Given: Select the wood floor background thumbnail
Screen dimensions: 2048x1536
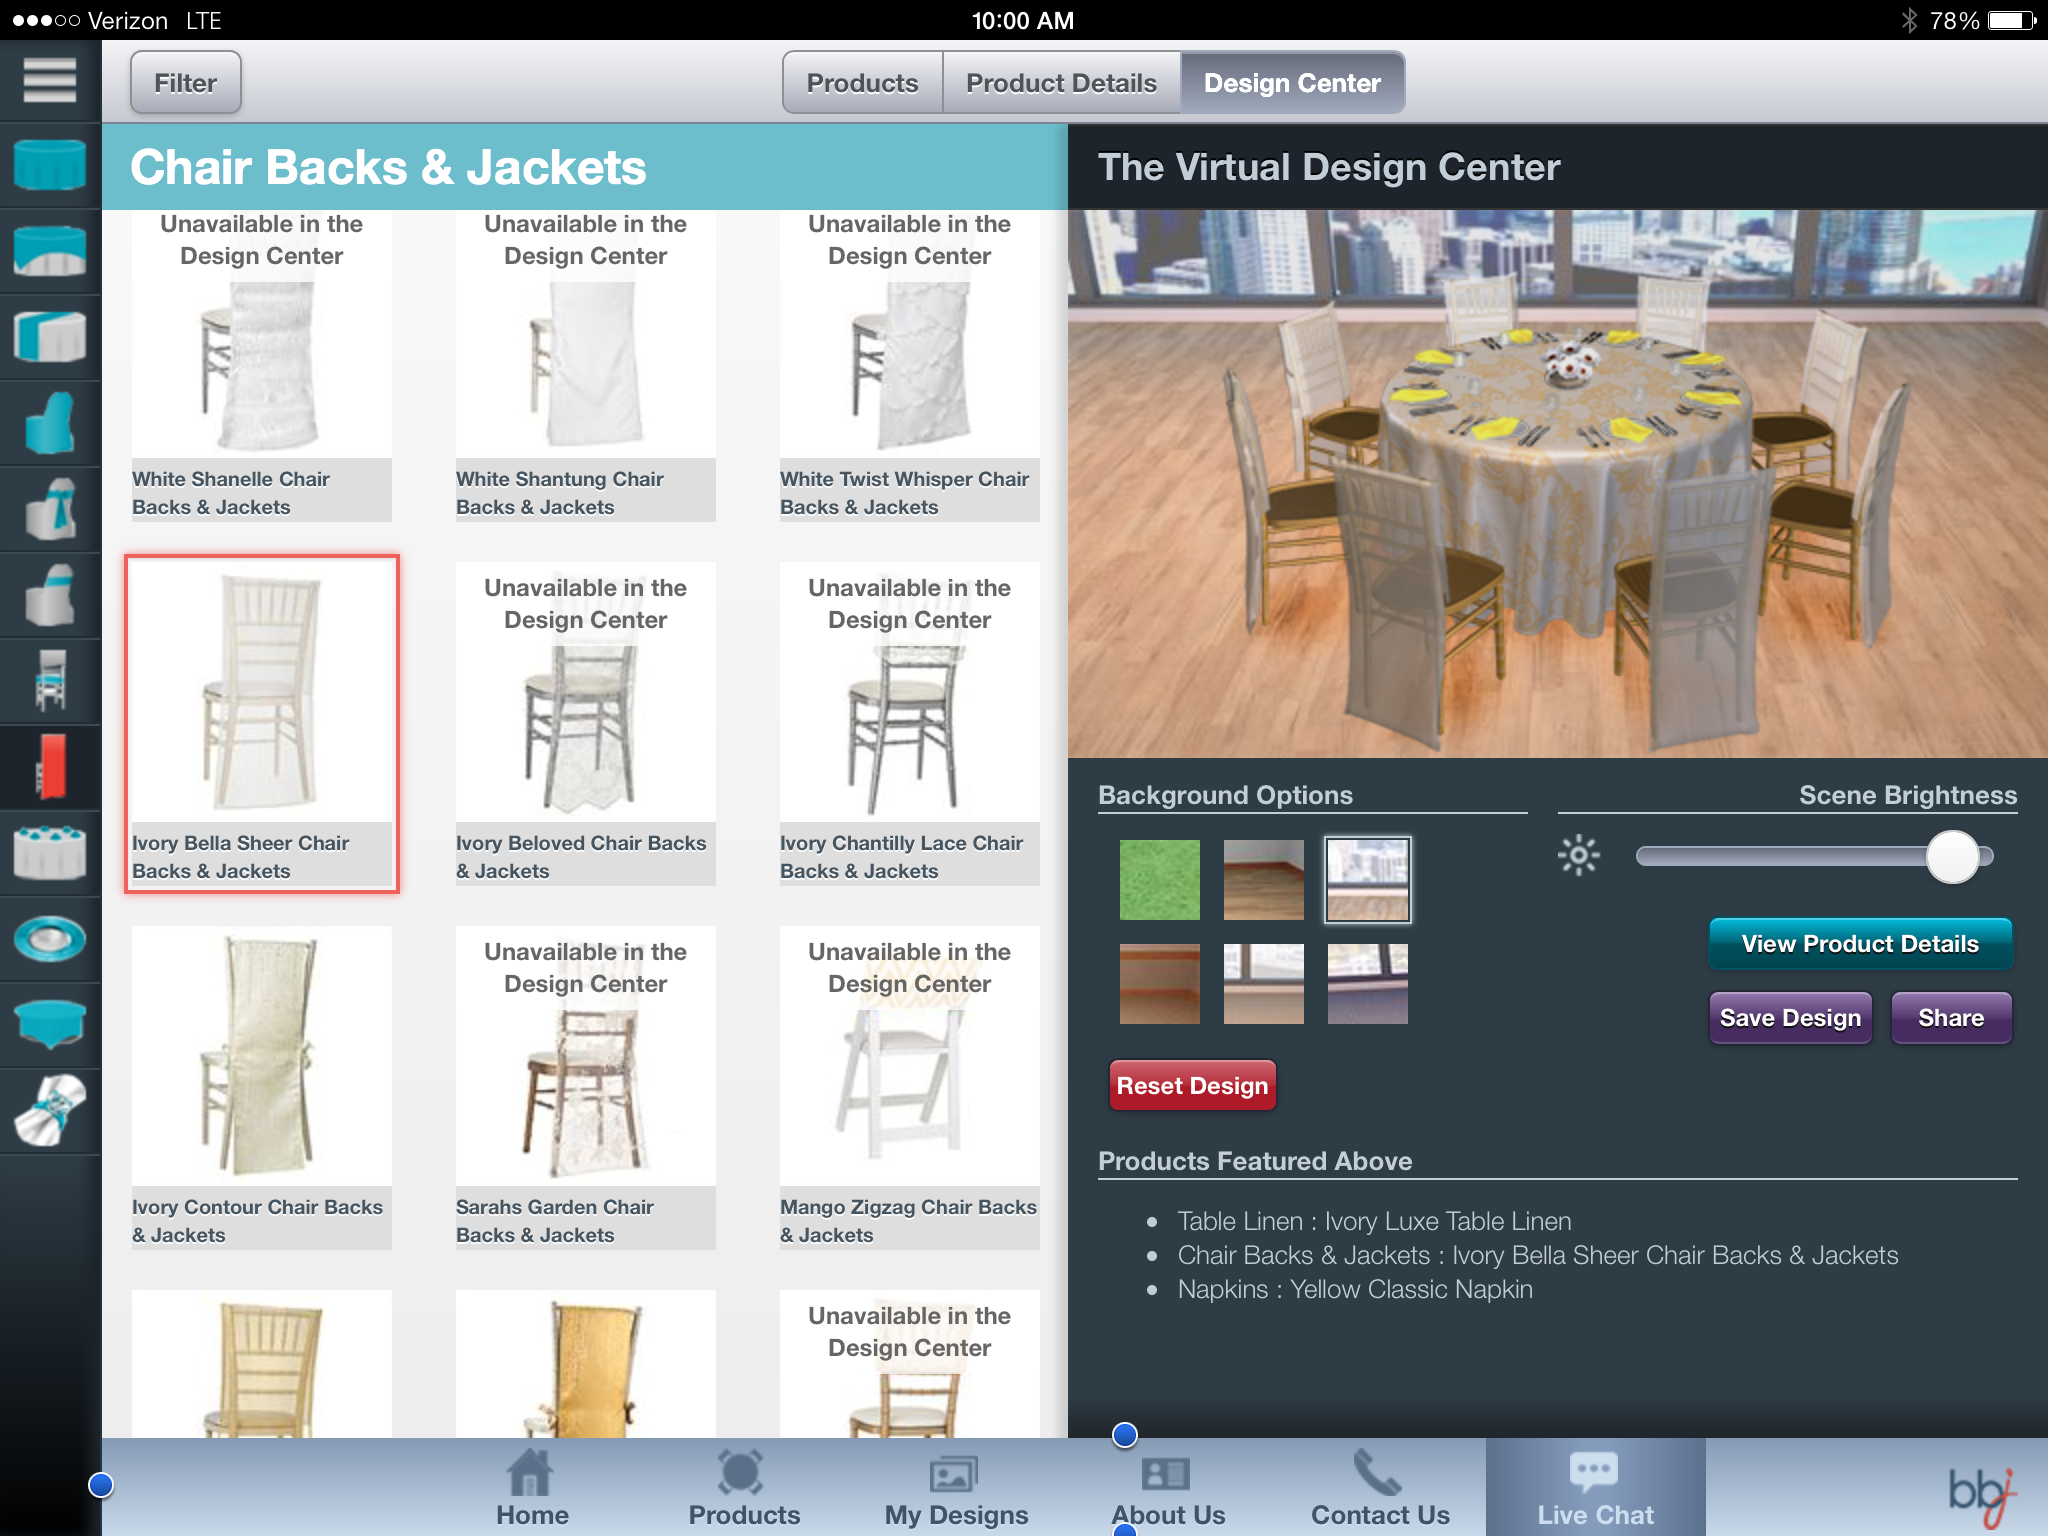Looking at the screenshot, I should point(1263,878).
